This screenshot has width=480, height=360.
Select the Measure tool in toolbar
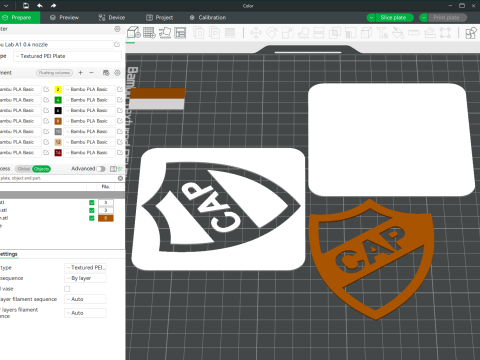coord(414,33)
